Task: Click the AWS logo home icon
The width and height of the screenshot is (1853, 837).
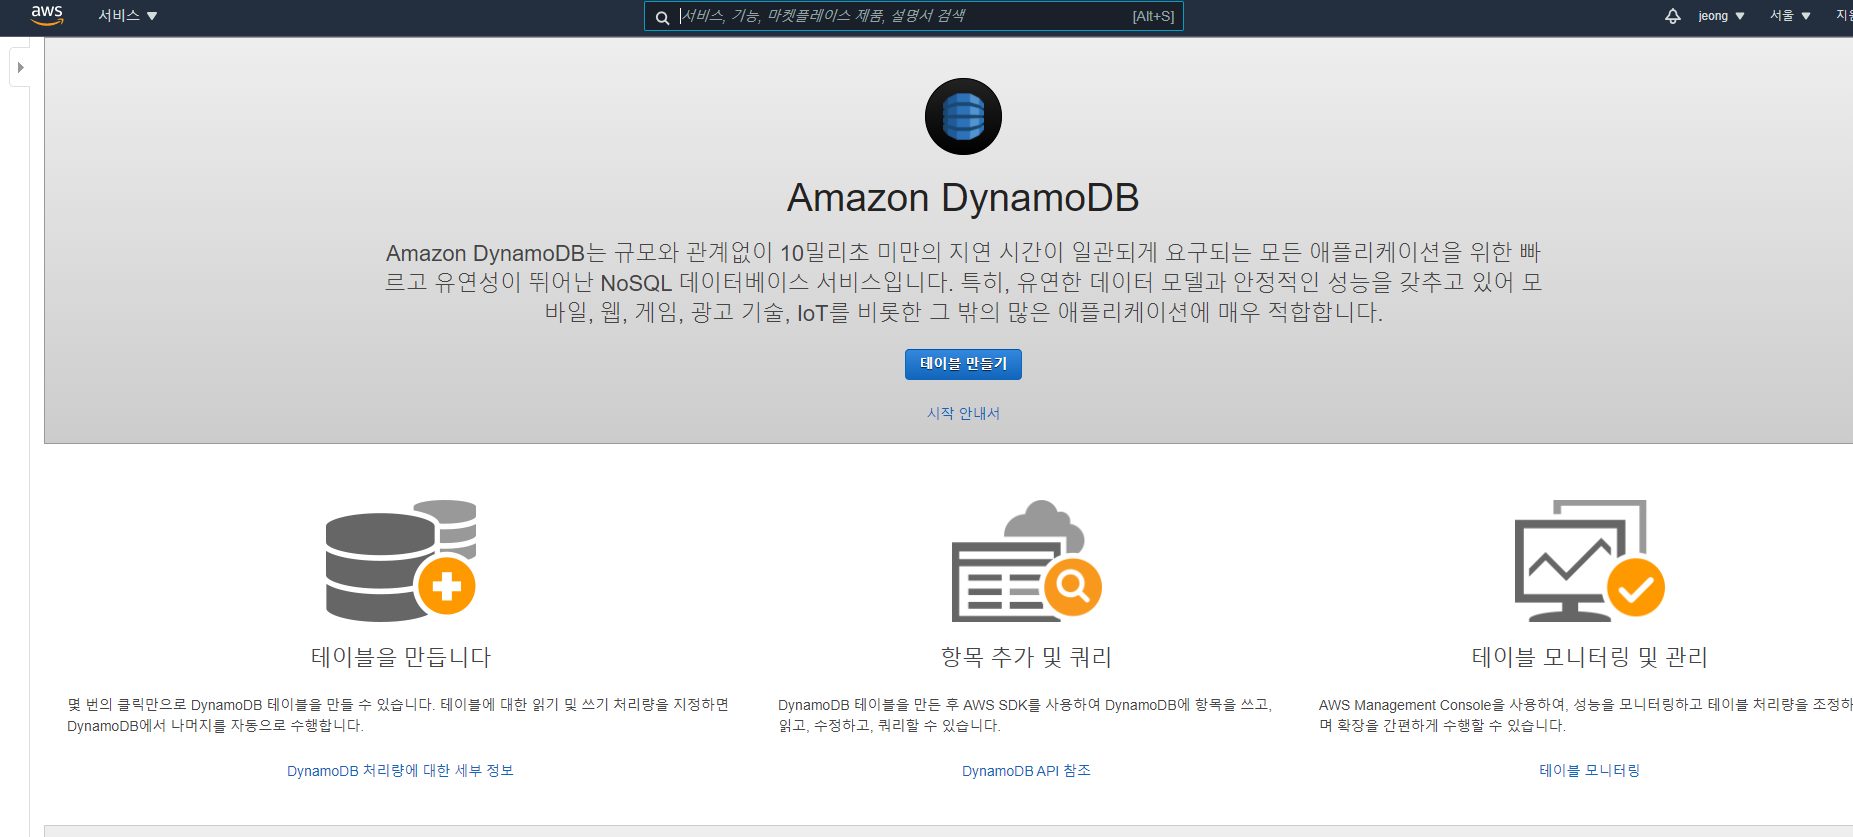Action: click(x=47, y=15)
